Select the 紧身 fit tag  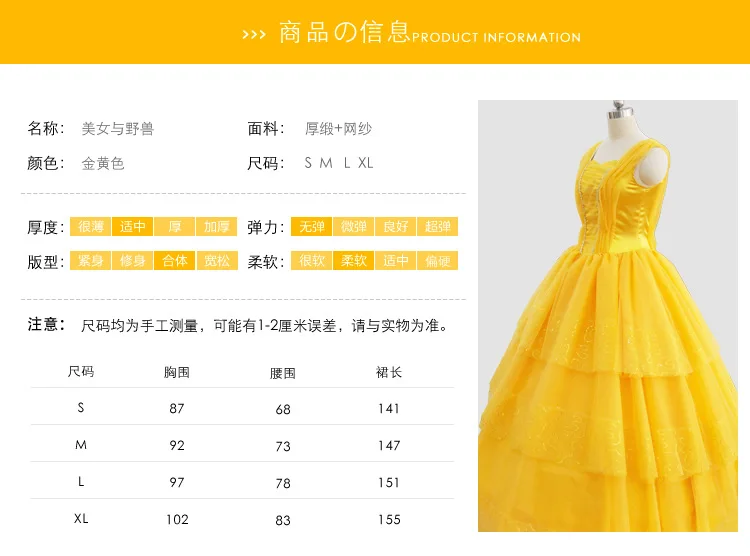point(90,261)
